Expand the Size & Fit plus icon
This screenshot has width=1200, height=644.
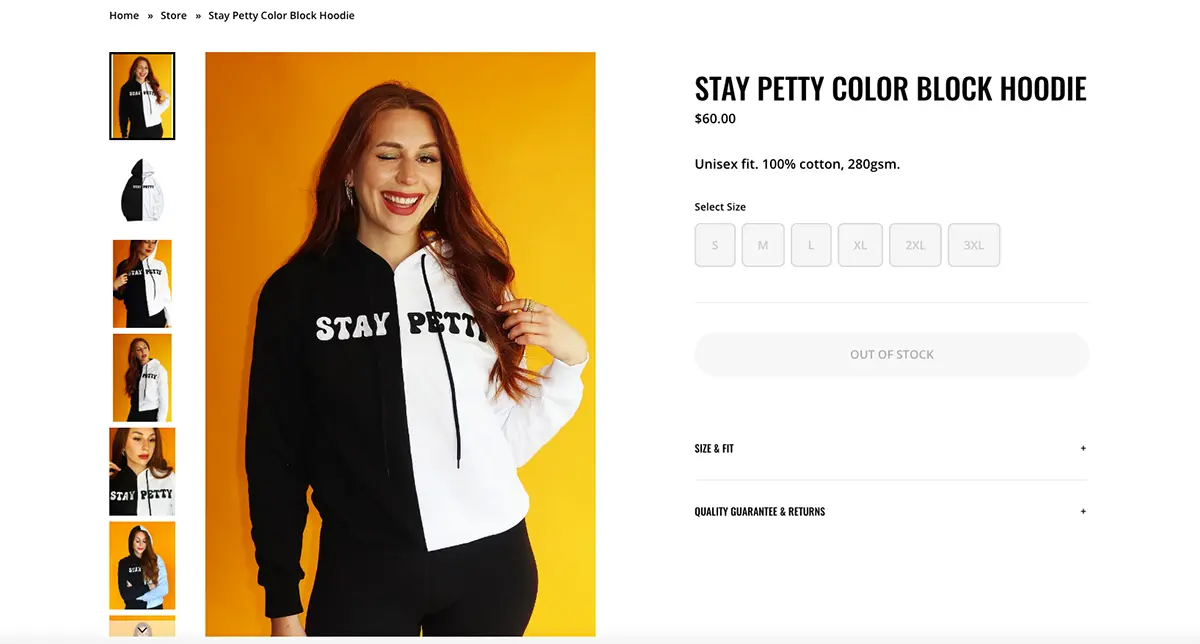click(x=1083, y=449)
